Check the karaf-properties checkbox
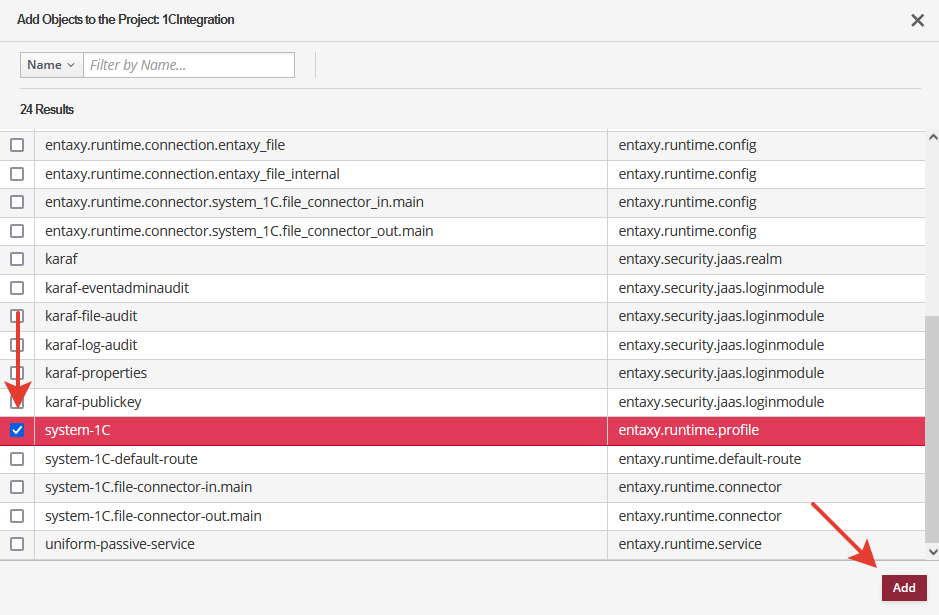 [16, 373]
